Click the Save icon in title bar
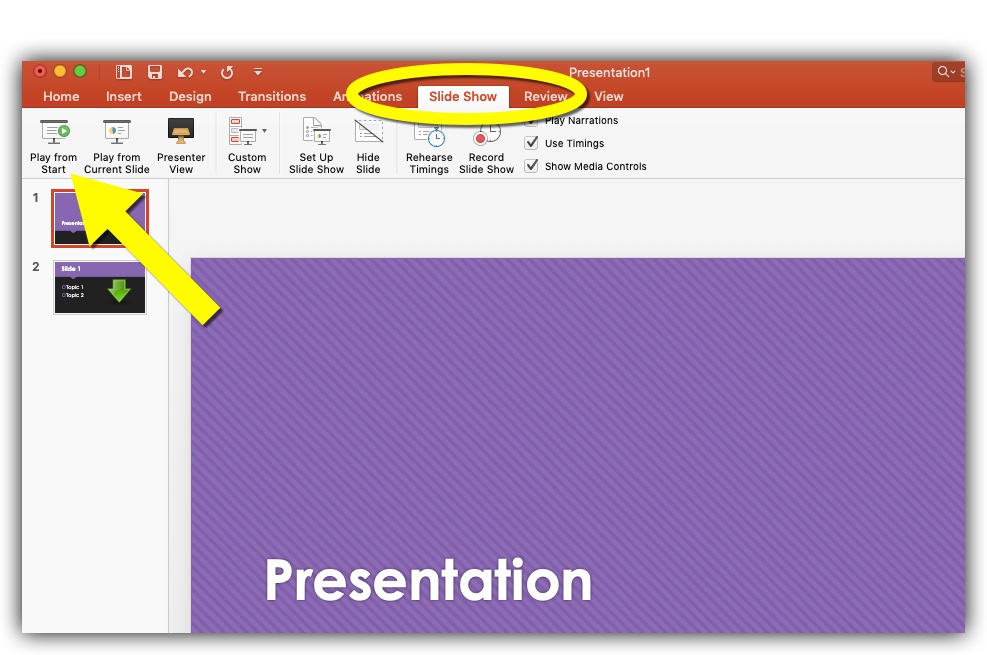987x655 pixels. (x=155, y=72)
